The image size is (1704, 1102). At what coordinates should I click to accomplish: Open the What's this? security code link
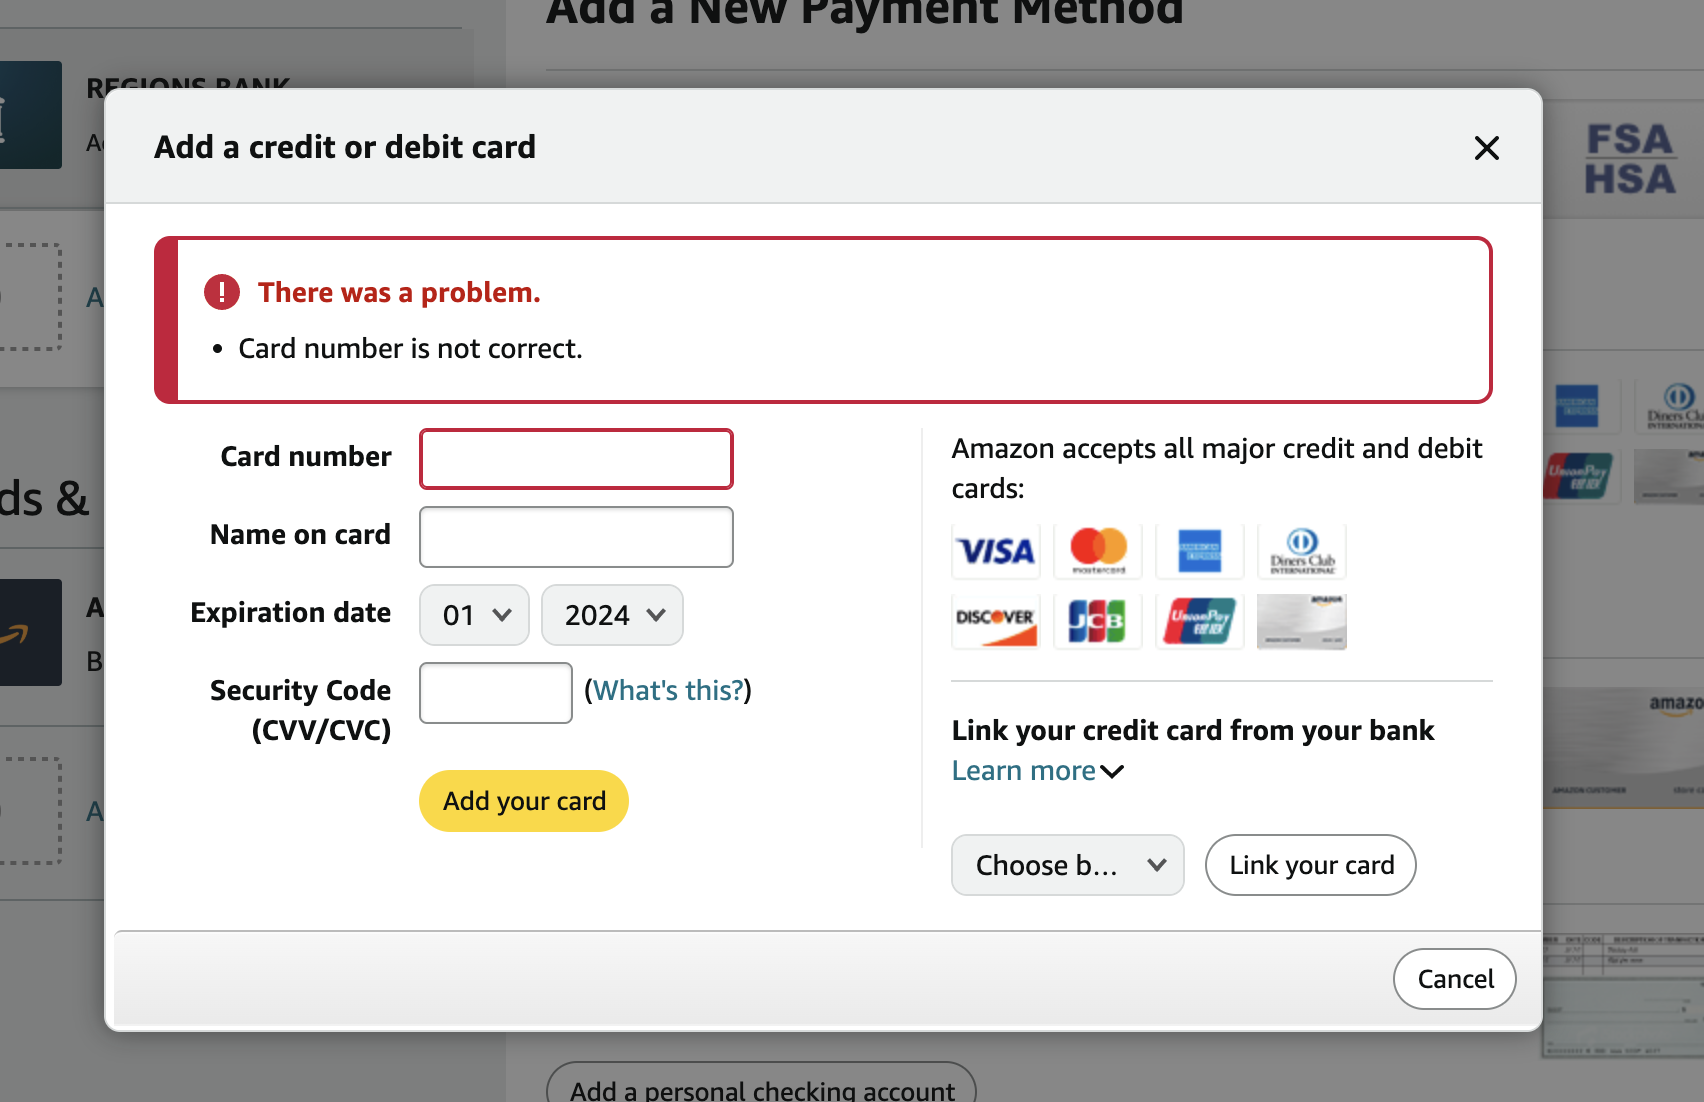click(668, 690)
